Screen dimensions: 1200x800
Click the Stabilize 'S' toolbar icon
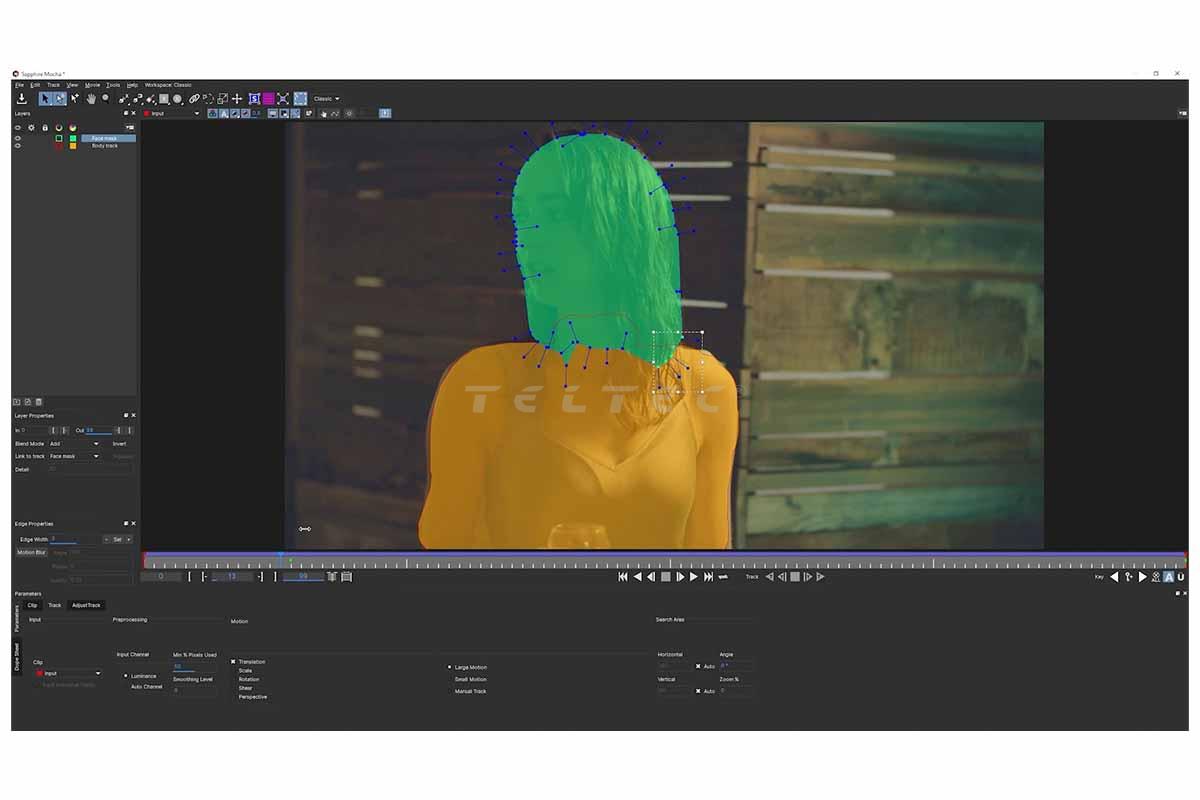(254, 99)
